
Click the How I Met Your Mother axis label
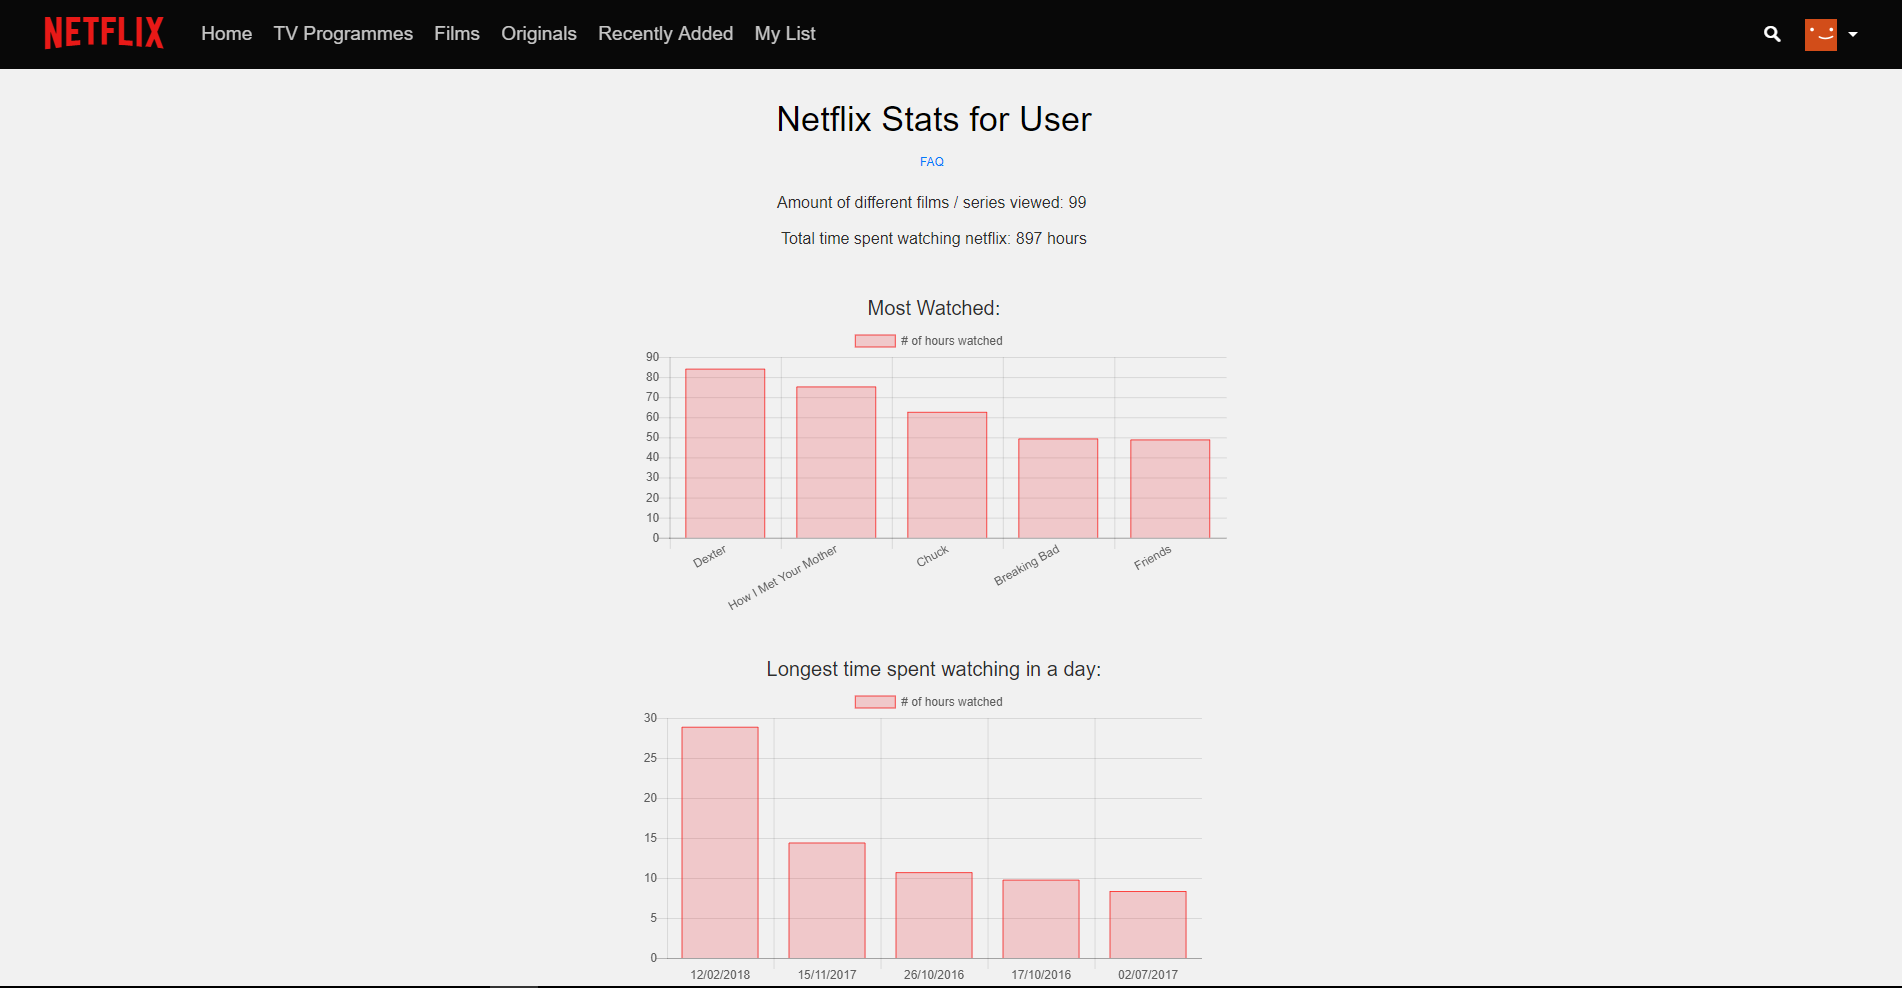point(783,578)
